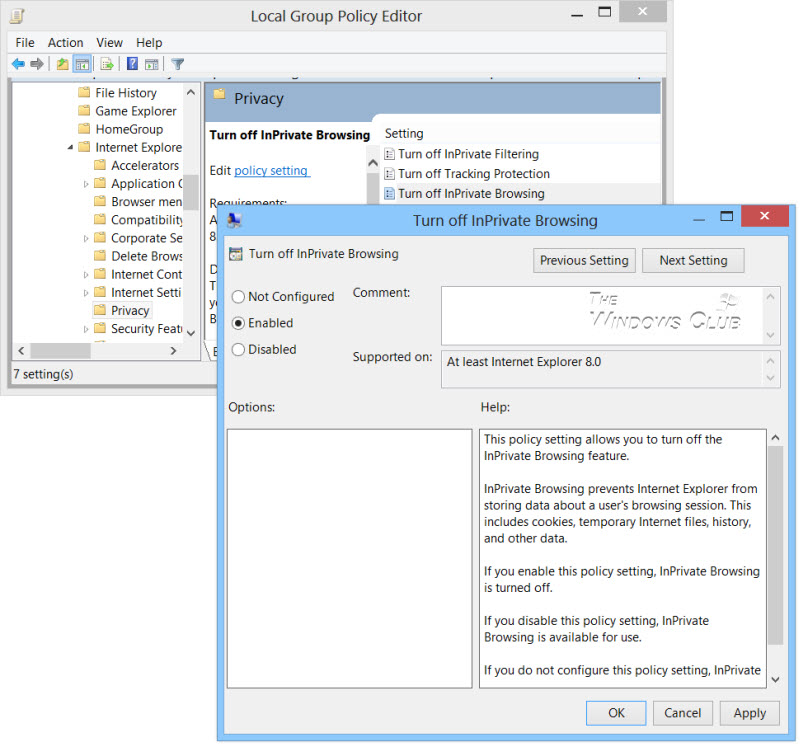Click the Forward arrow toolbar icon
The image size is (800, 744).
pos(37,64)
